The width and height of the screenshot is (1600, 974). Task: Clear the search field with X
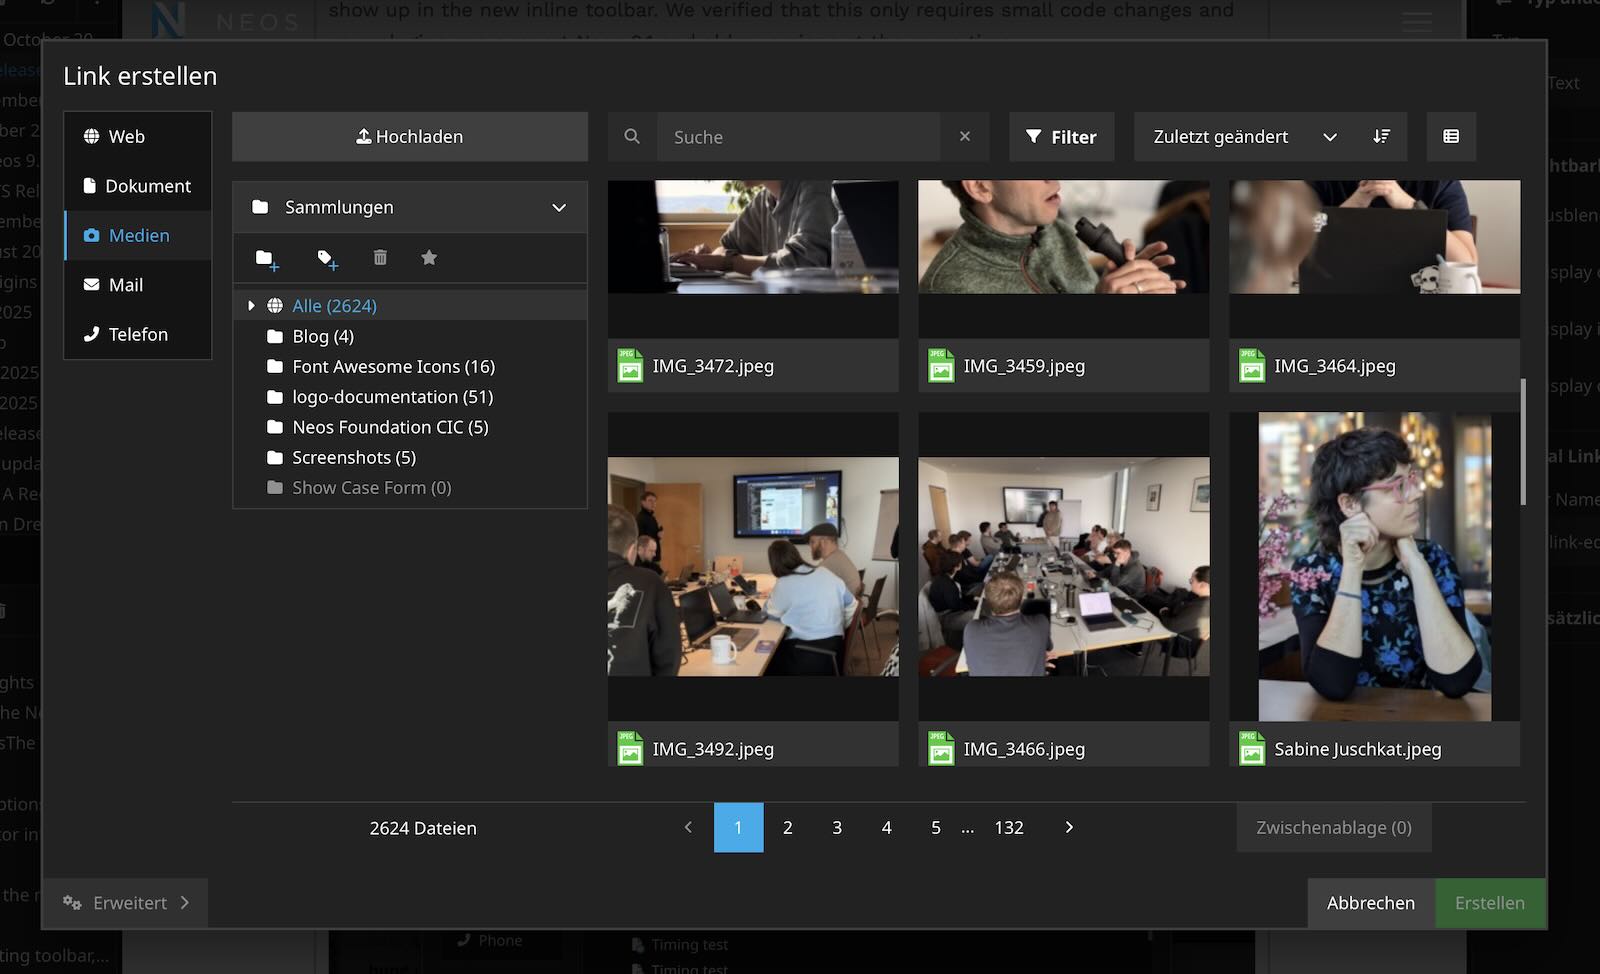(965, 137)
